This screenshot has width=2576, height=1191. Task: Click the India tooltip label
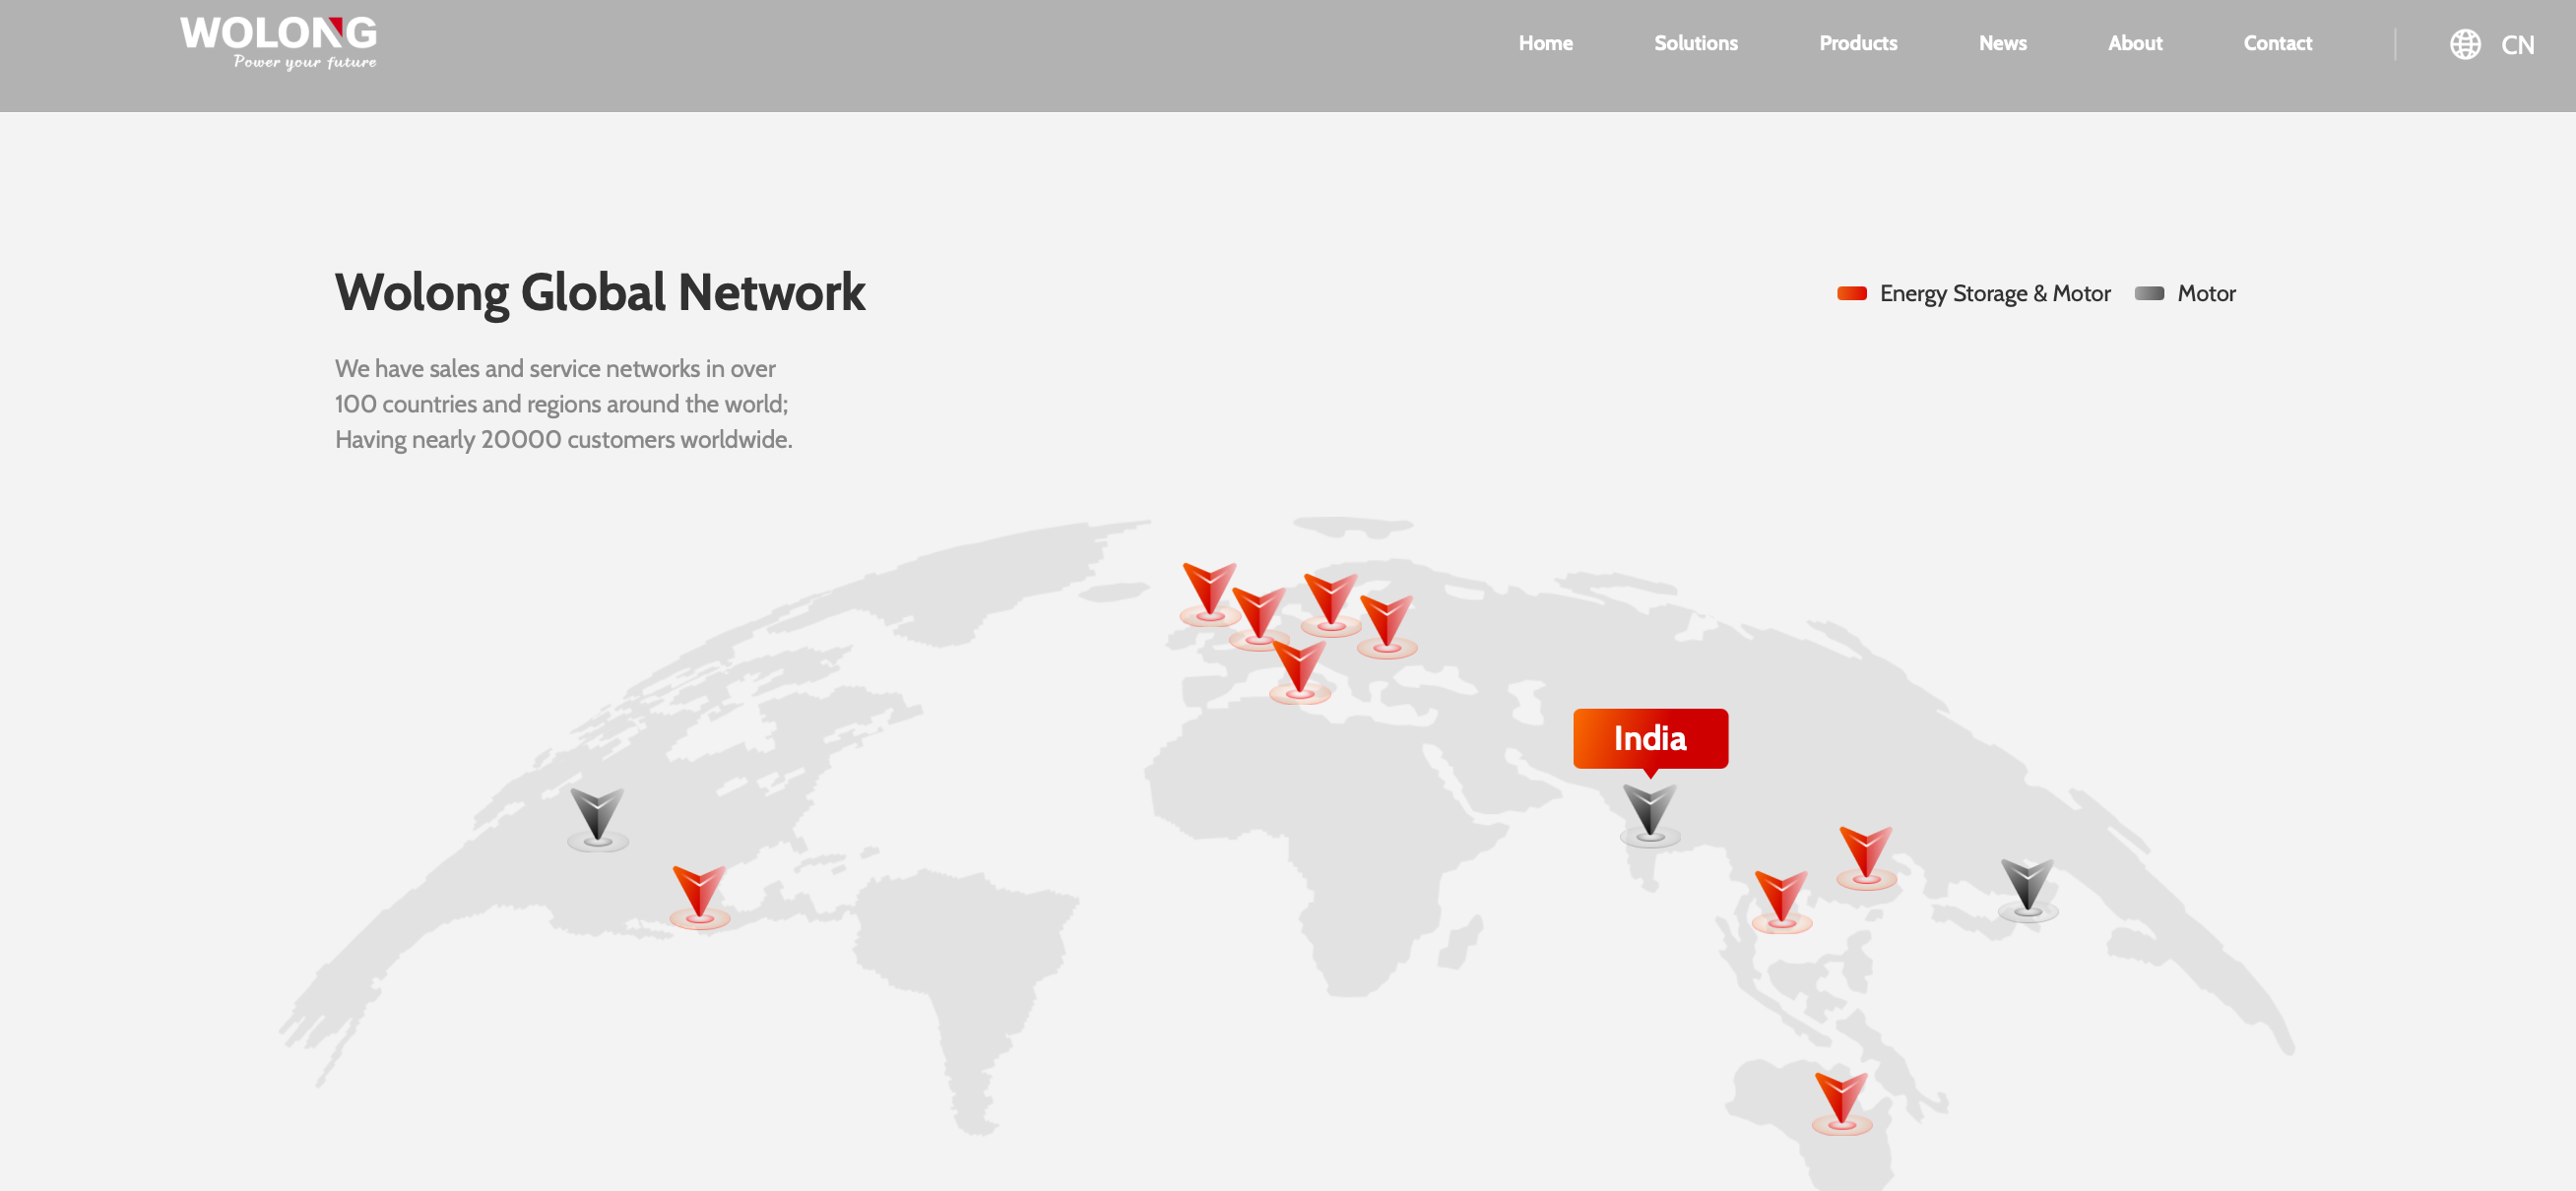[1650, 738]
